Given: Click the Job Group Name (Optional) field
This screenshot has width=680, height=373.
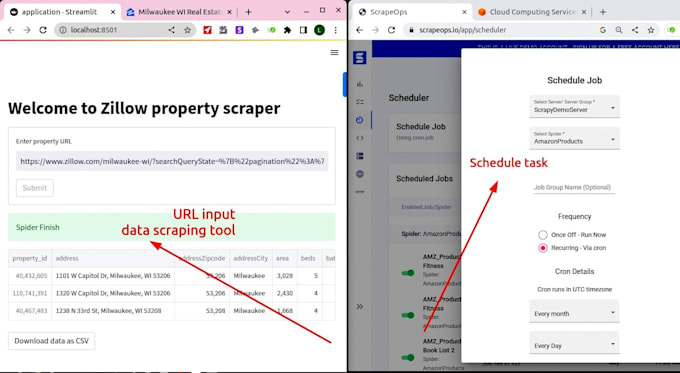Looking at the screenshot, I should coord(574,187).
